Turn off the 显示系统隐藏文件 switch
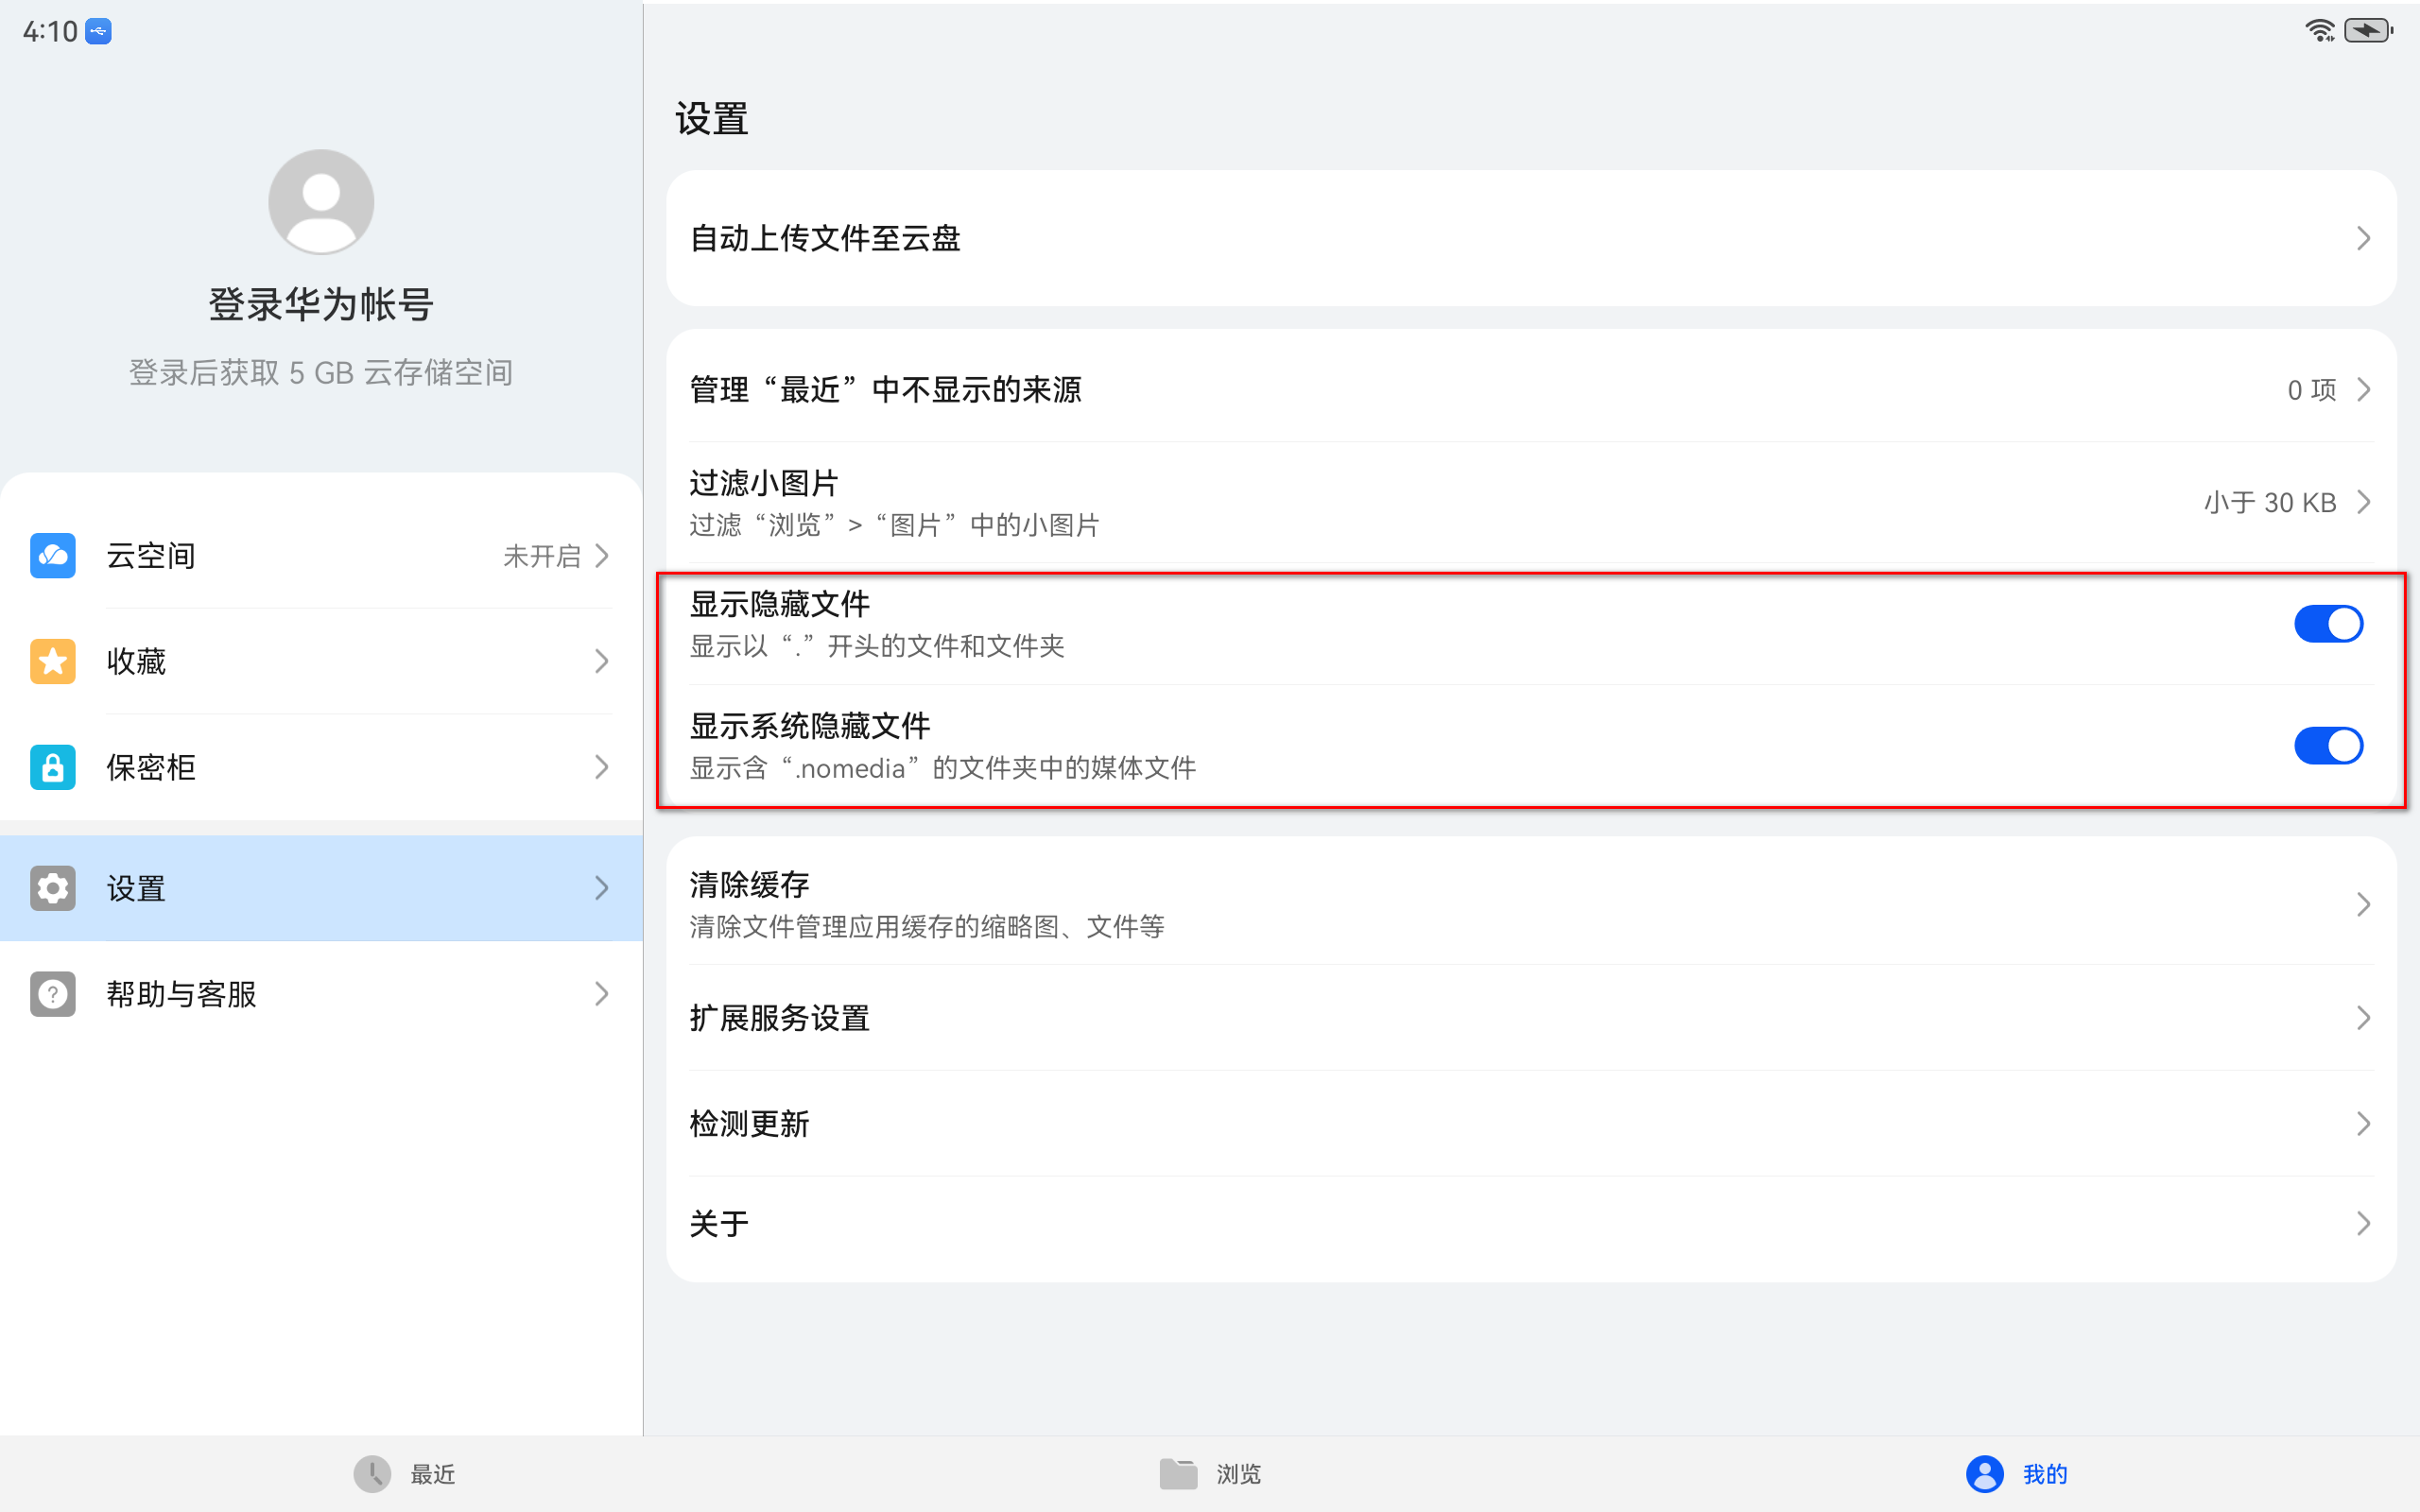2420x1512 pixels. pyautogui.click(x=2330, y=745)
